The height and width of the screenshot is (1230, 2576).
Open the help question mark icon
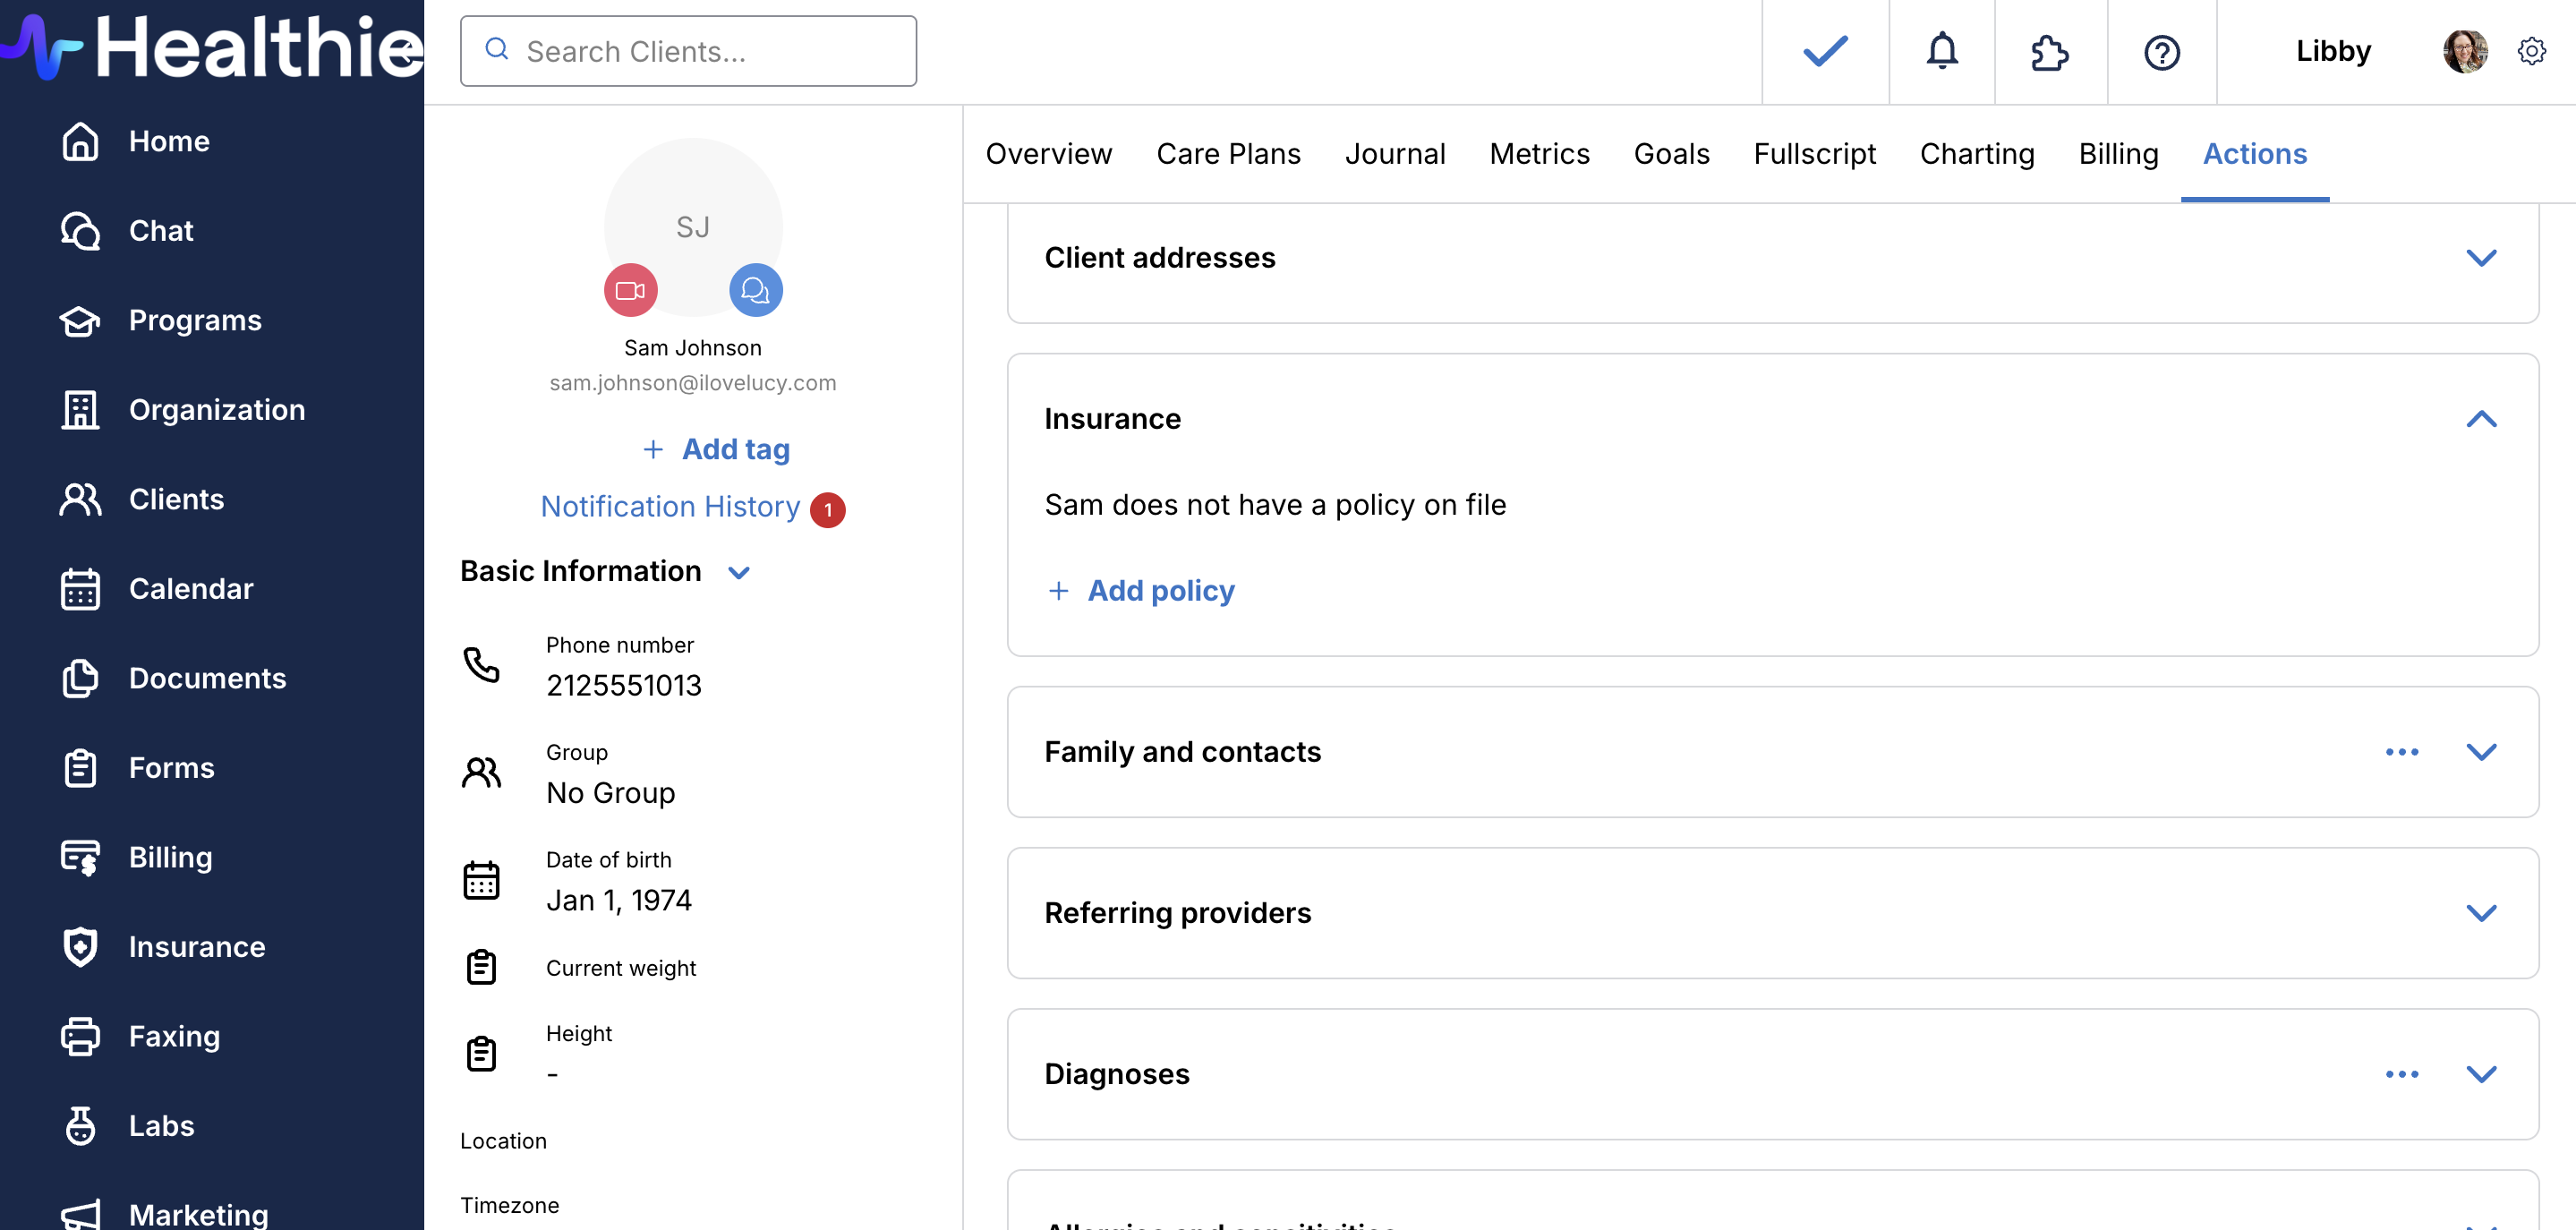coord(2161,51)
